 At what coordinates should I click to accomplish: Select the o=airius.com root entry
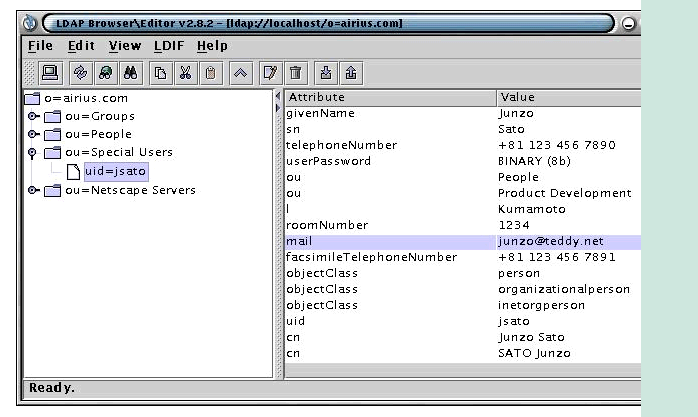tap(86, 98)
